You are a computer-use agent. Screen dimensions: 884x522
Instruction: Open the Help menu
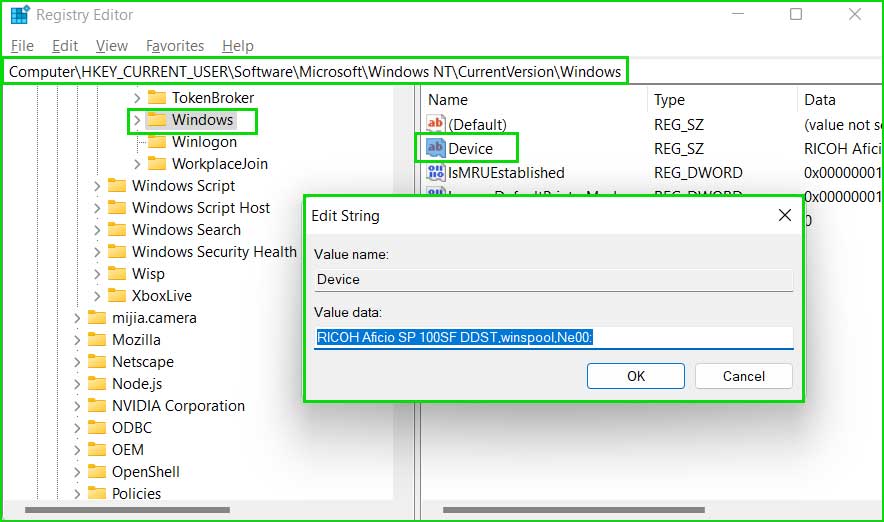pyautogui.click(x=237, y=46)
